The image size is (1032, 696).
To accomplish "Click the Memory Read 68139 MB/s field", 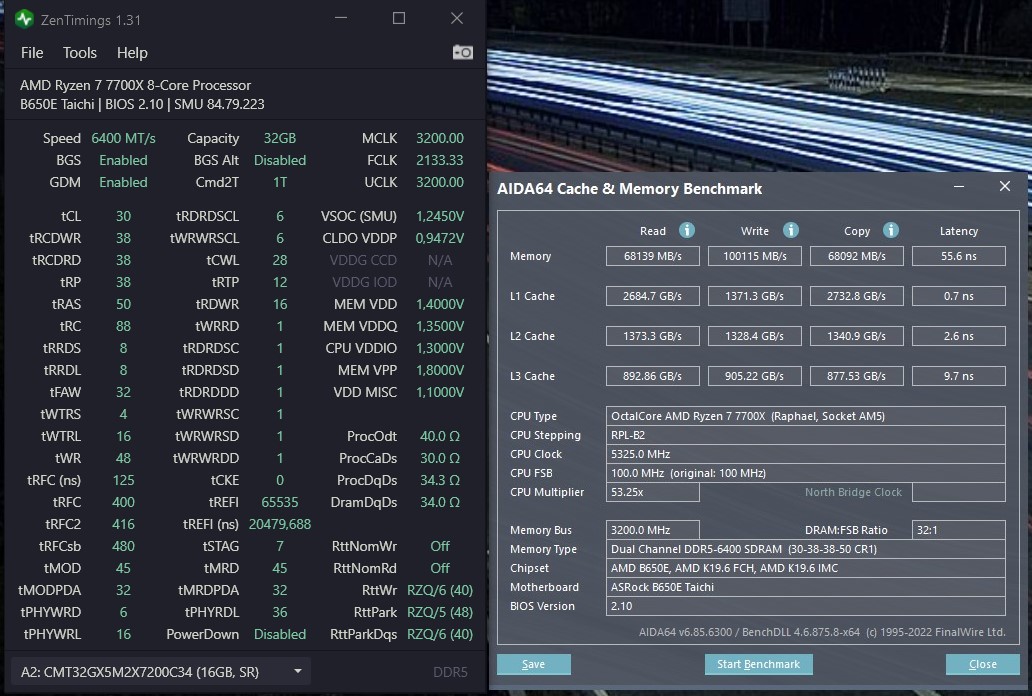I will [x=652, y=256].
